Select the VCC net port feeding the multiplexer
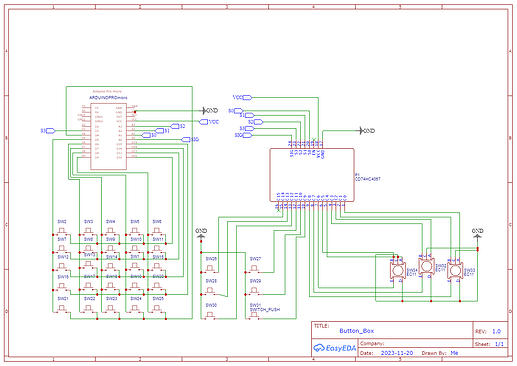Viewport: 517px width, 366px height. pos(242,97)
